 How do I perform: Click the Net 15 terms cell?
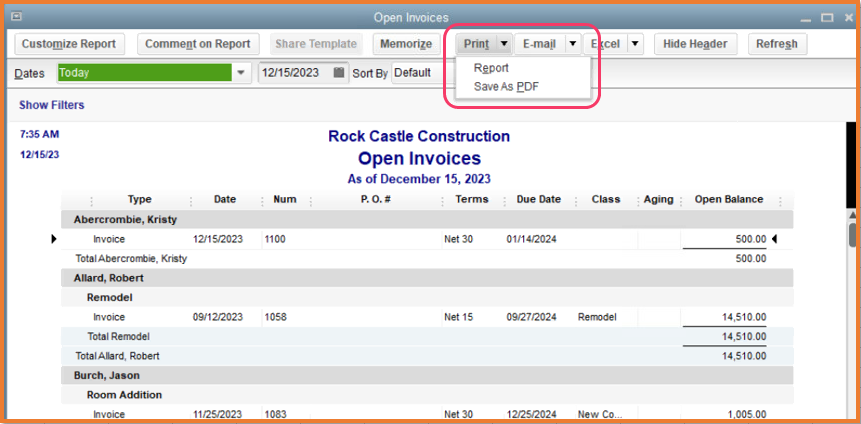click(x=459, y=317)
